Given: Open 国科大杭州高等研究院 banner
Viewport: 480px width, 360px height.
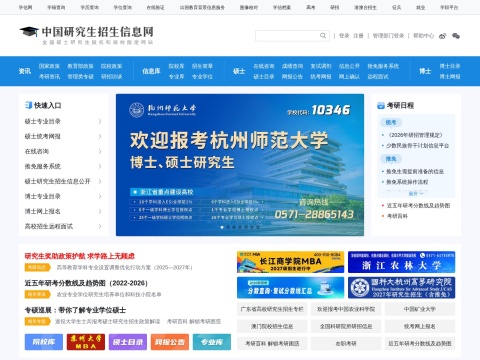Looking at the screenshot, I should coord(401,287).
